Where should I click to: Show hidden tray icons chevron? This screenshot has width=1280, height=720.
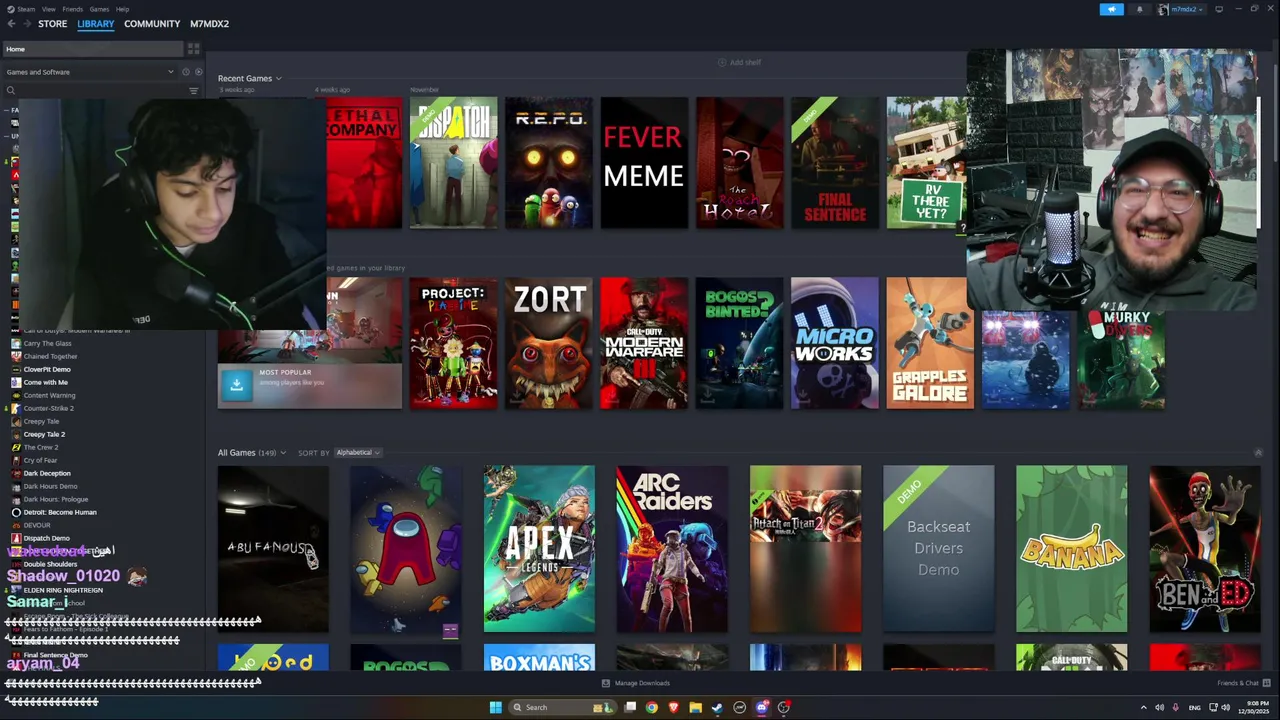click(1144, 707)
